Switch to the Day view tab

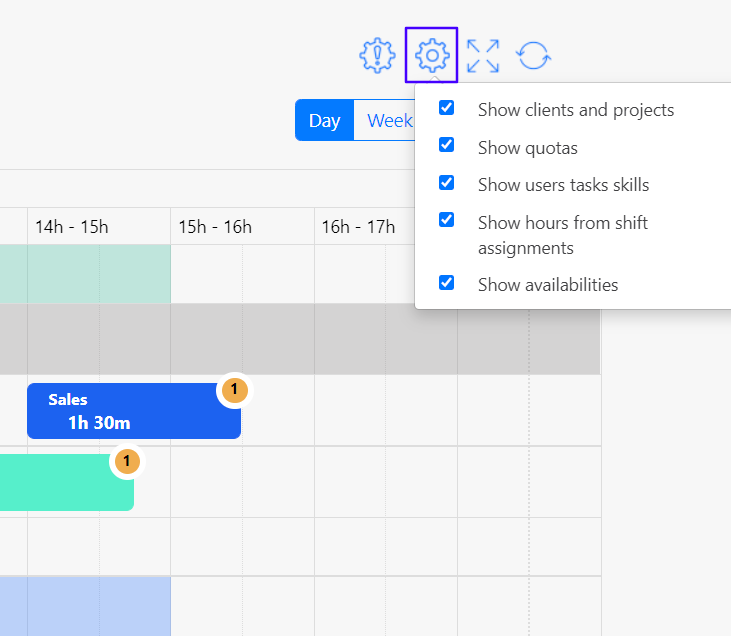click(x=324, y=121)
